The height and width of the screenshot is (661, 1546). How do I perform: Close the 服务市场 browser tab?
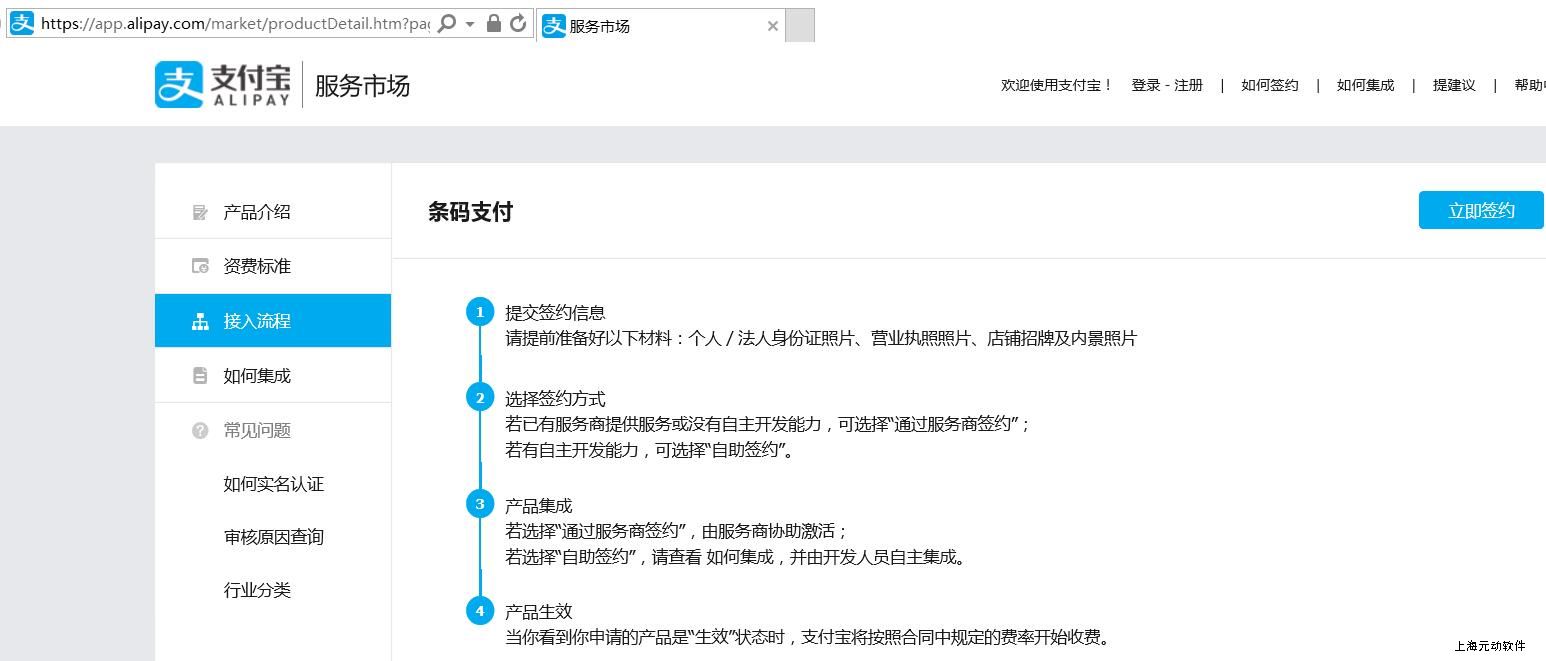click(772, 26)
